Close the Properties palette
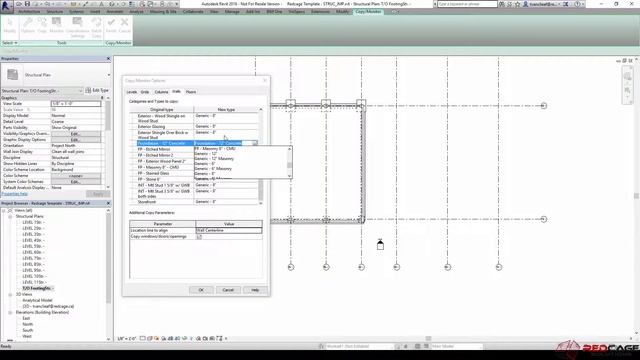The image size is (640, 360). pos(108,59)
